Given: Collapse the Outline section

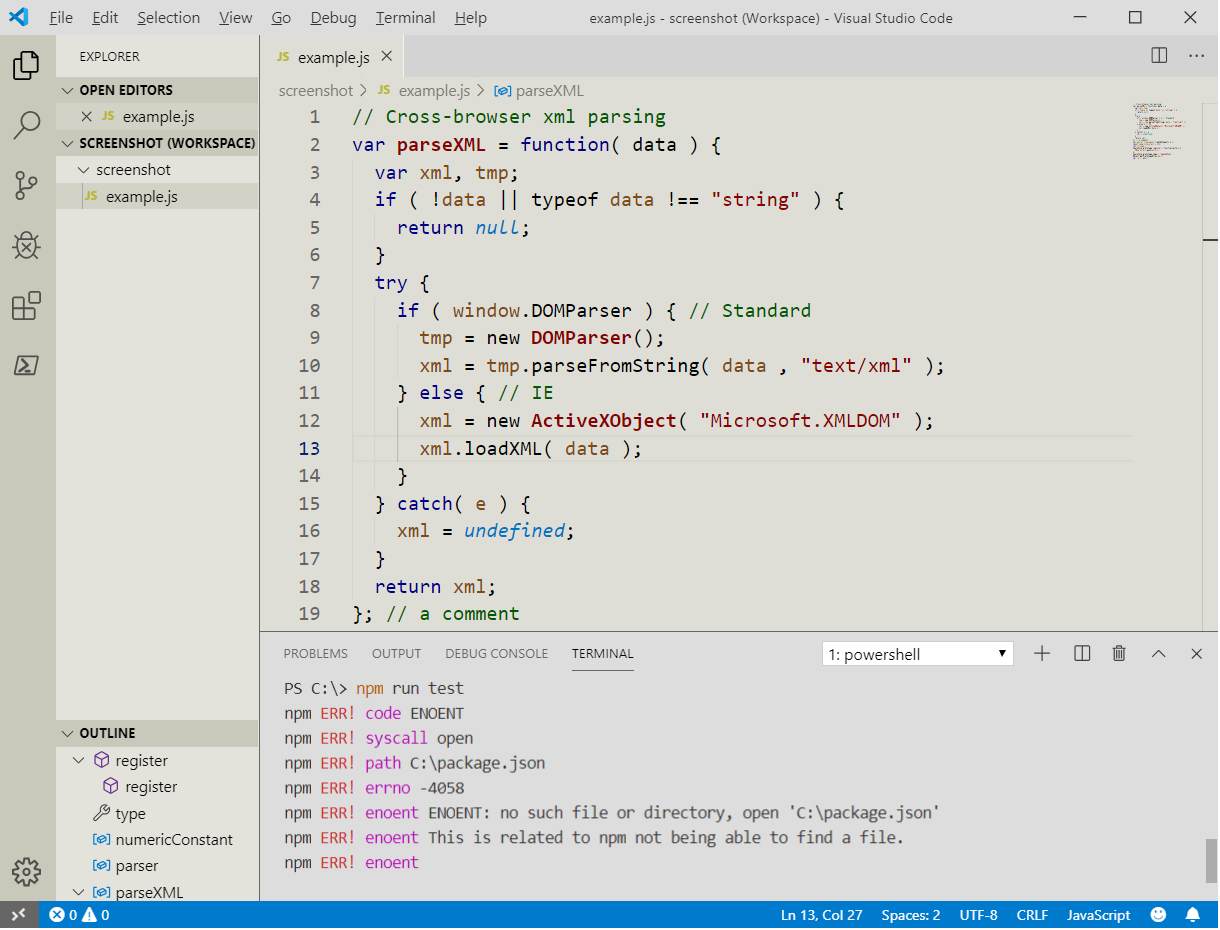Looking at the screenshot, I should tap(68, 733).
